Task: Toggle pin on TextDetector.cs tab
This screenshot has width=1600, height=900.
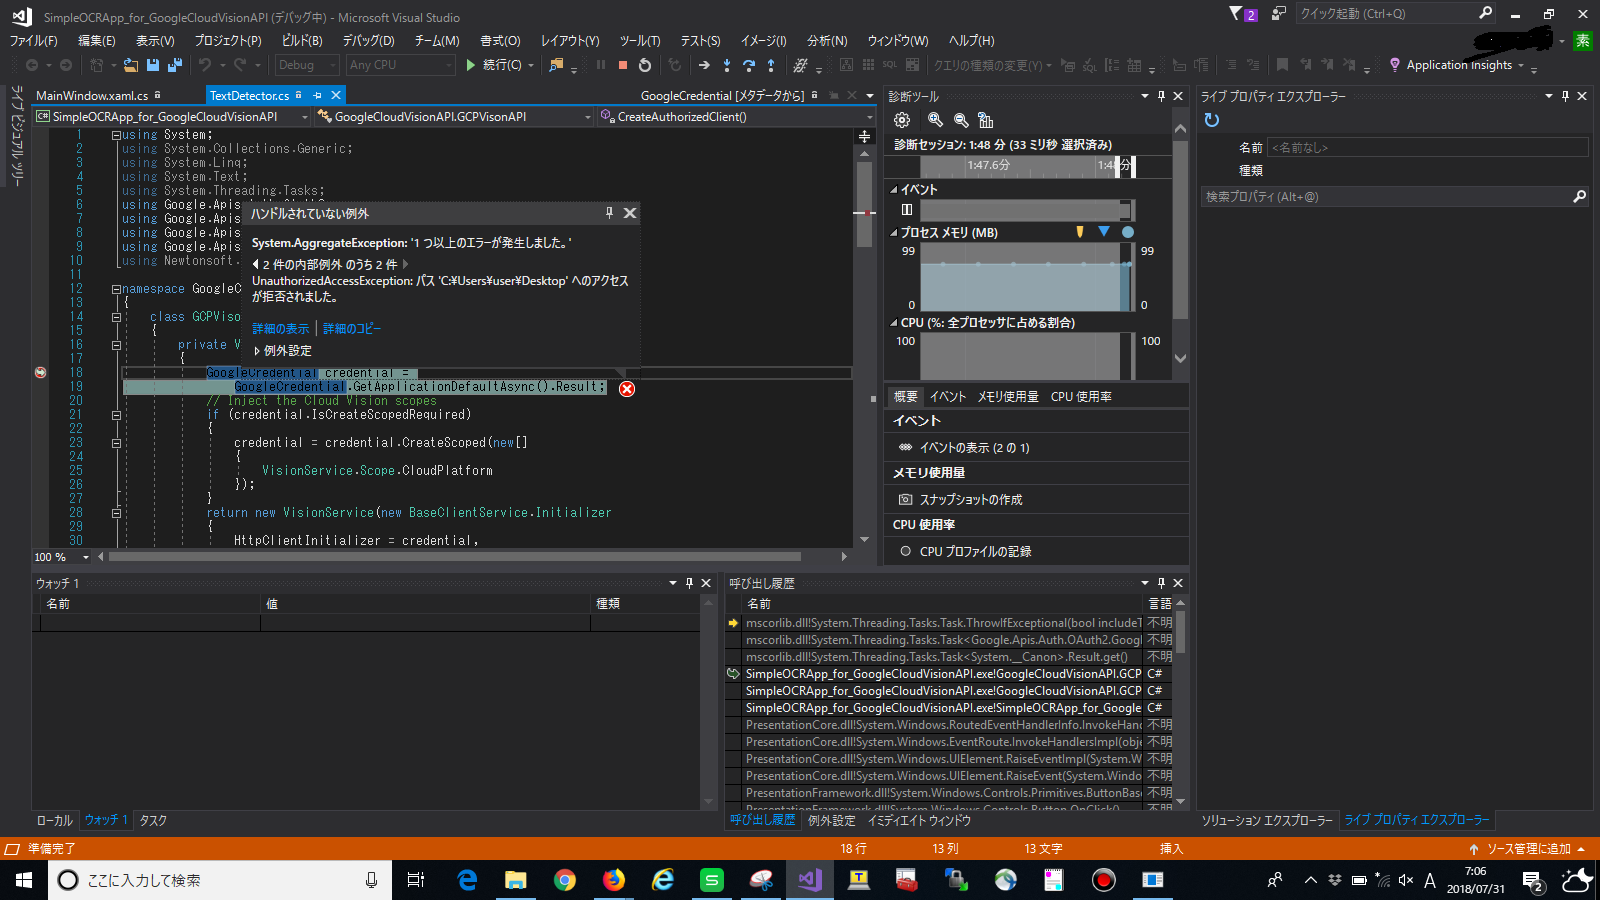Action: tap(317, 95)
